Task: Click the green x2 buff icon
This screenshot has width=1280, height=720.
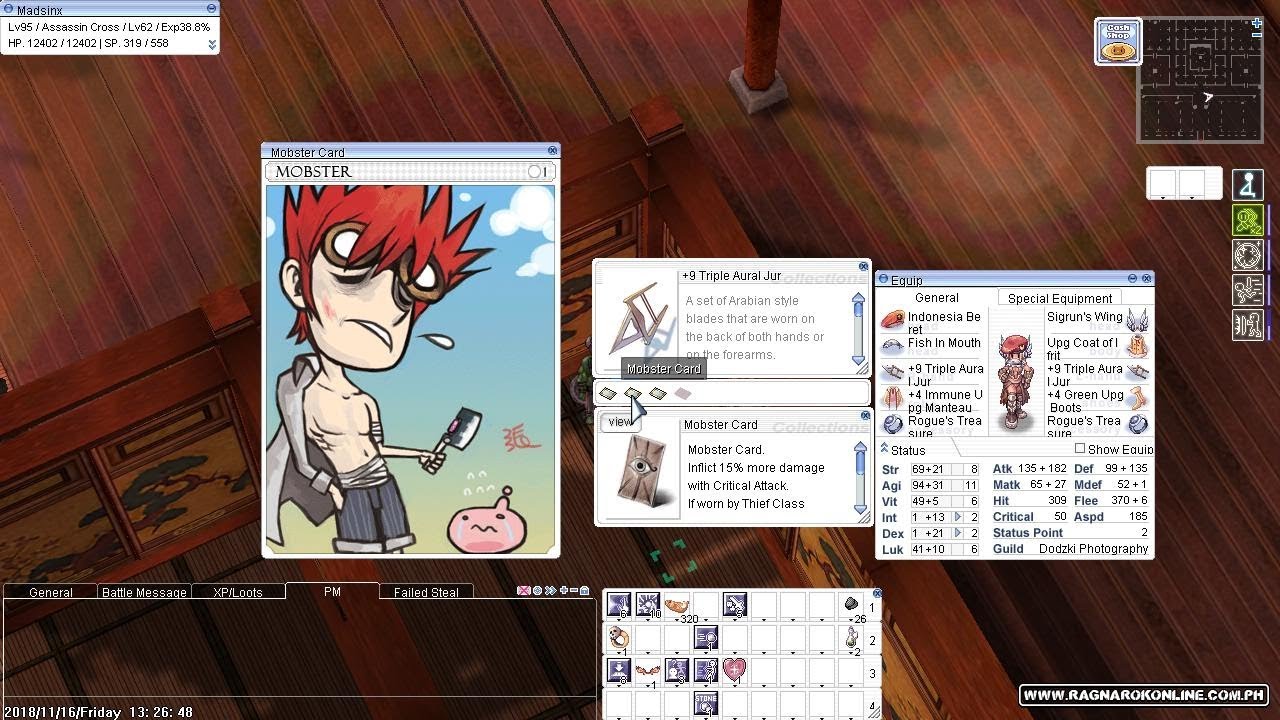Action: point(1248,220)
